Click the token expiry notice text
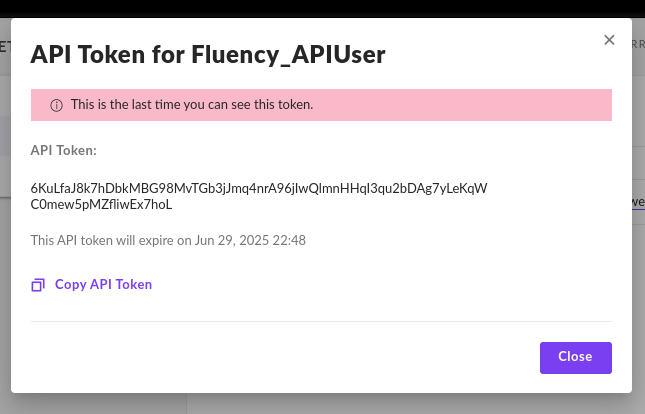 [x=168, y=240]
